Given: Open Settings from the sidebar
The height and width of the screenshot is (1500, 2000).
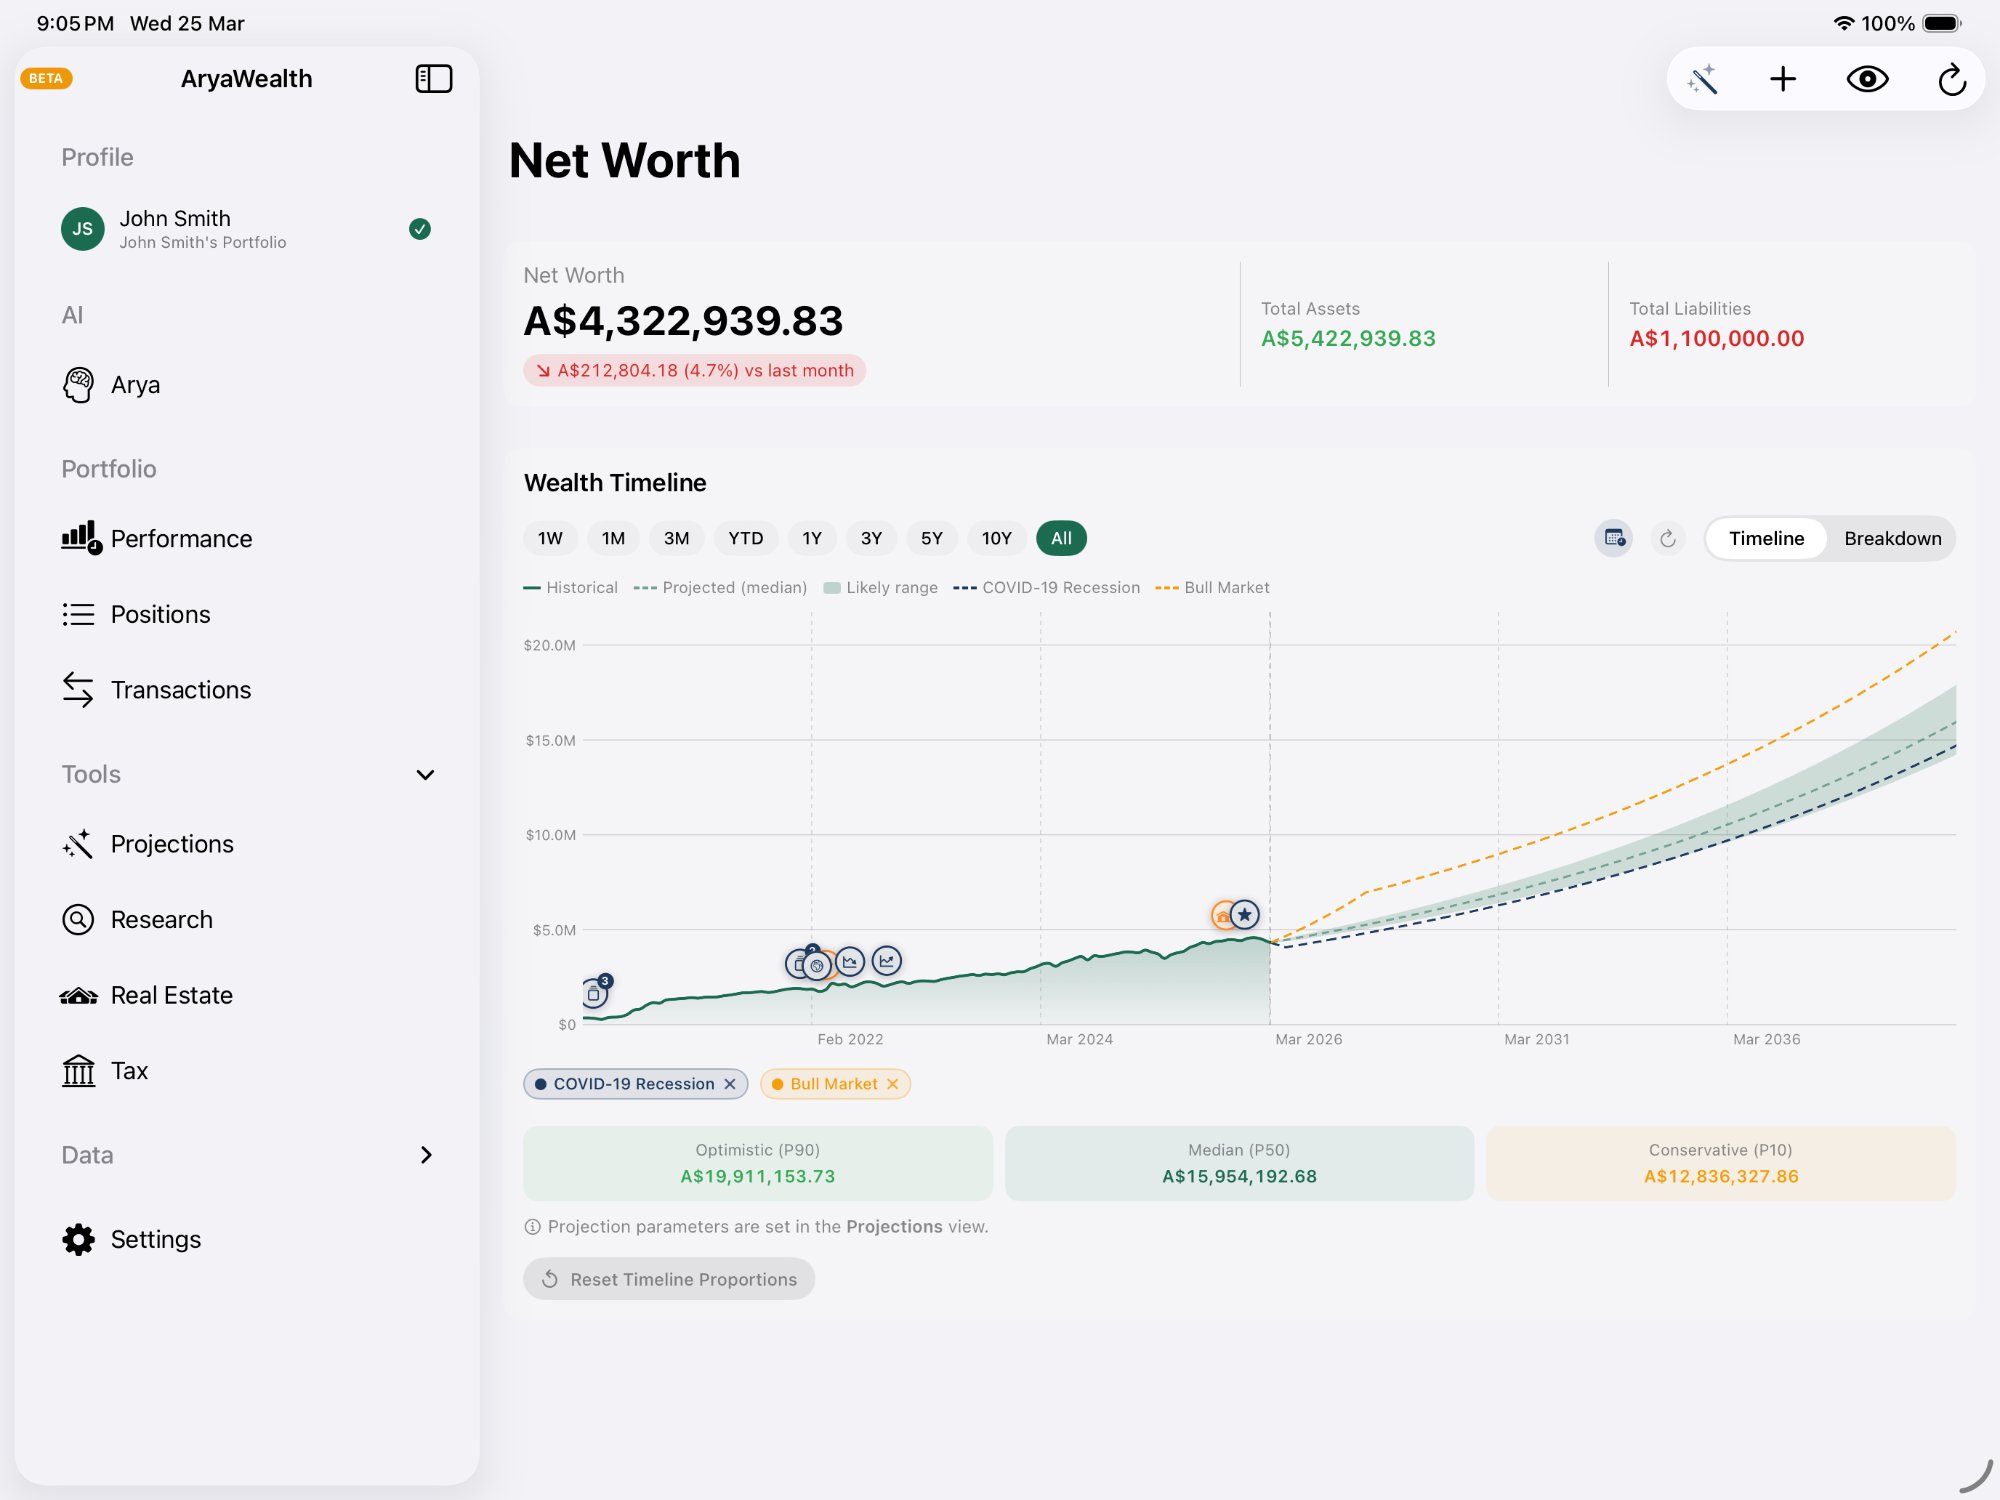Looking at the screenshot, I should tap(156, 1239).
